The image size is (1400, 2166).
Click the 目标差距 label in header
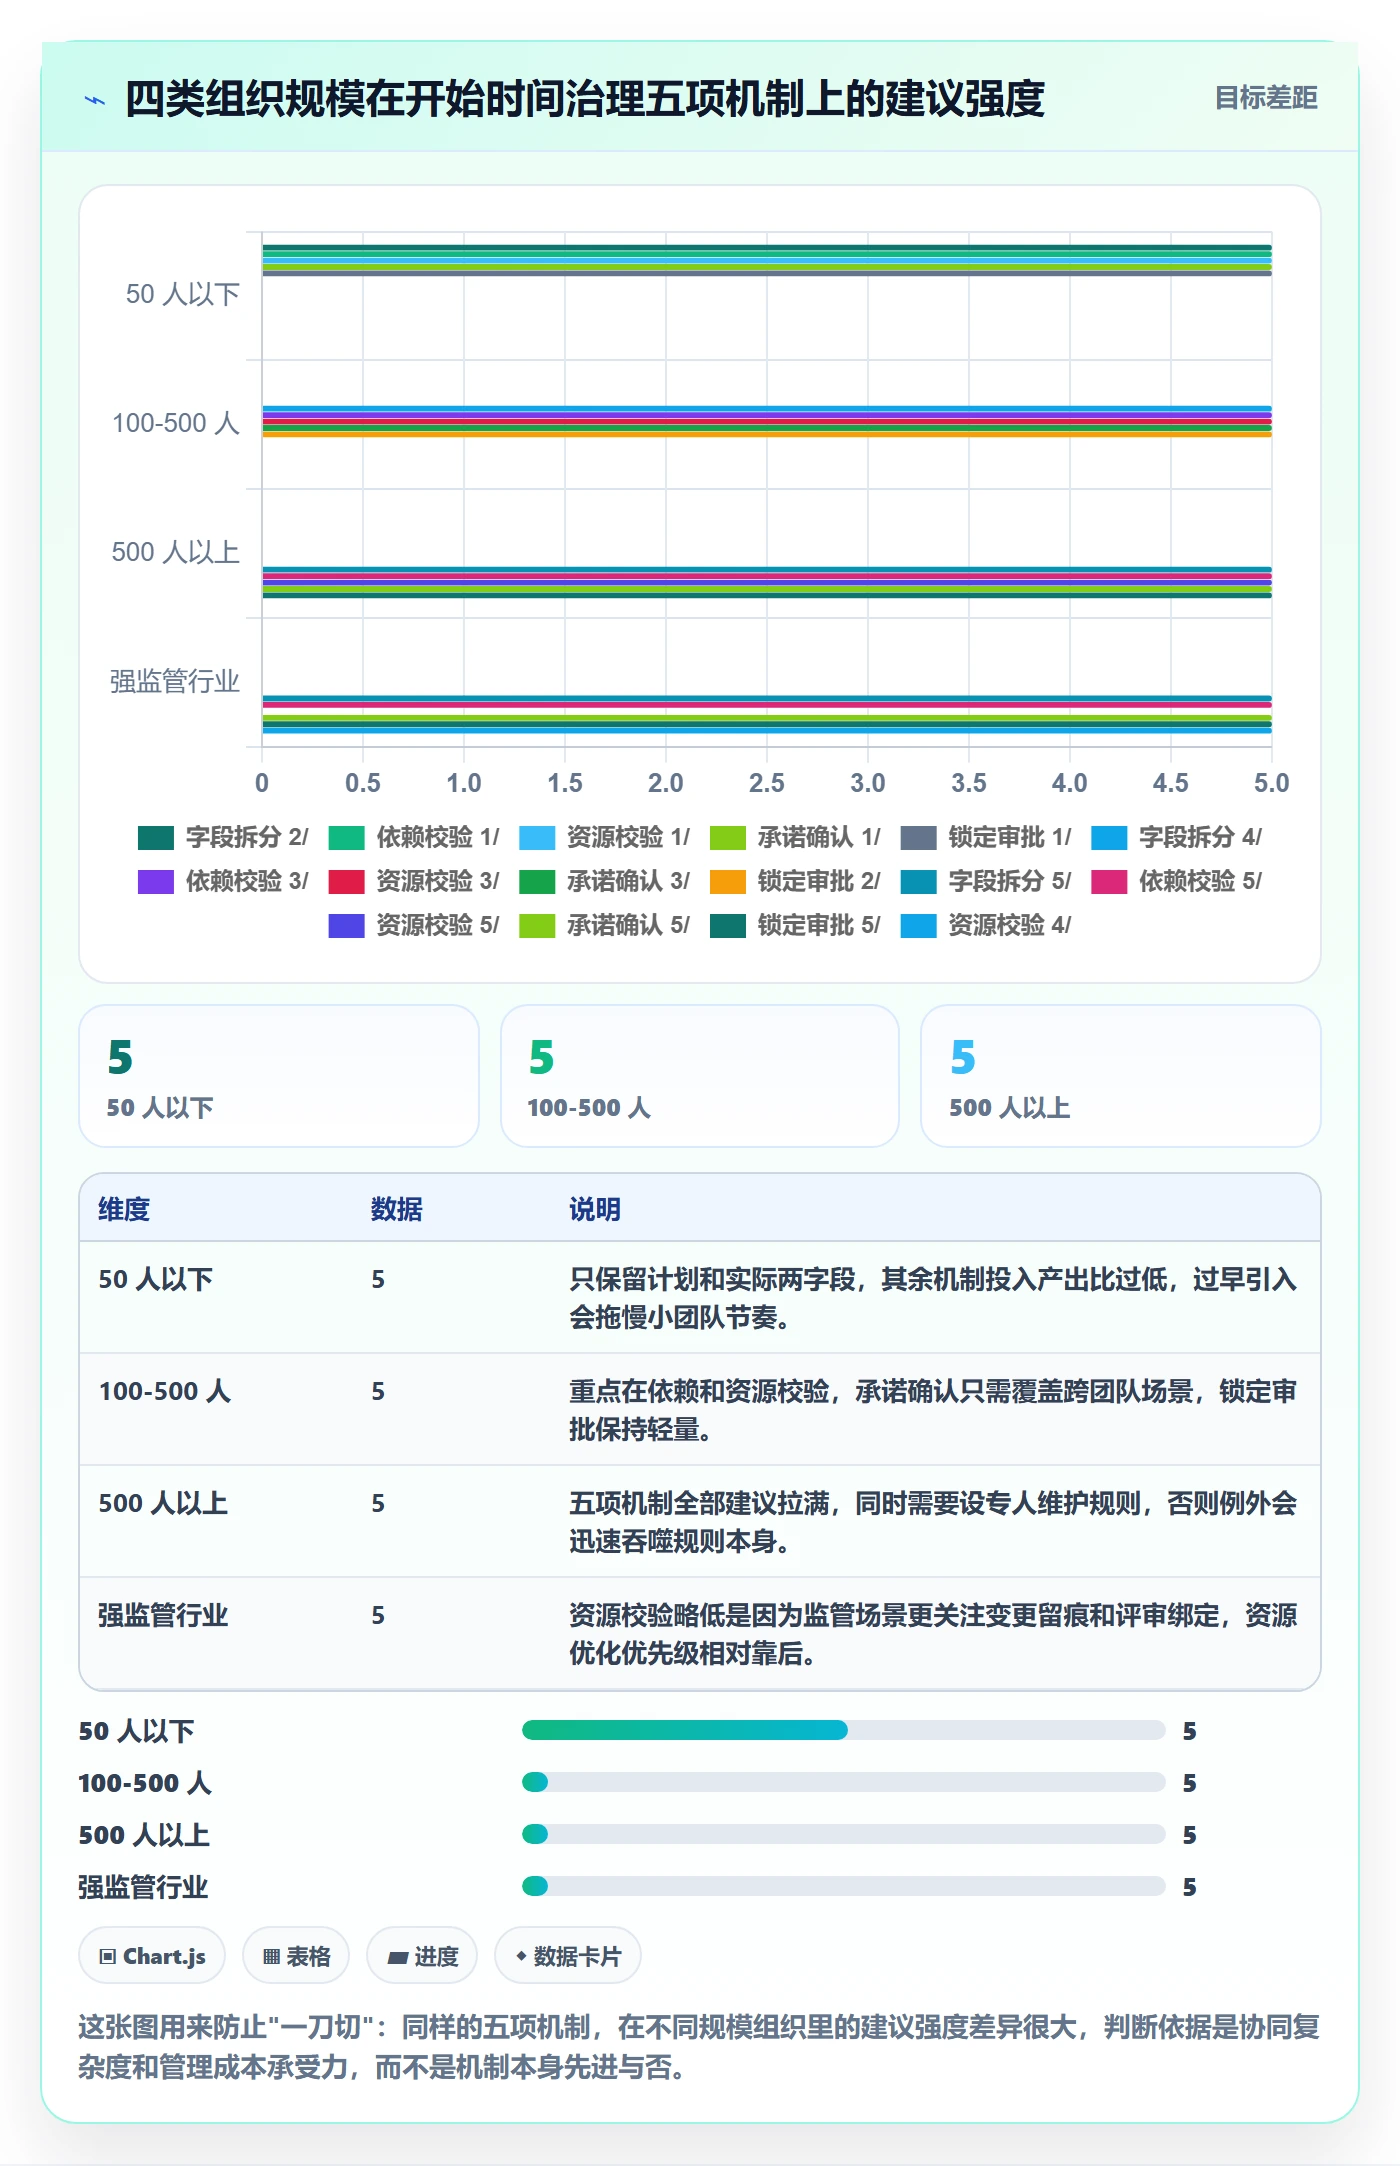click(1265, 98)
